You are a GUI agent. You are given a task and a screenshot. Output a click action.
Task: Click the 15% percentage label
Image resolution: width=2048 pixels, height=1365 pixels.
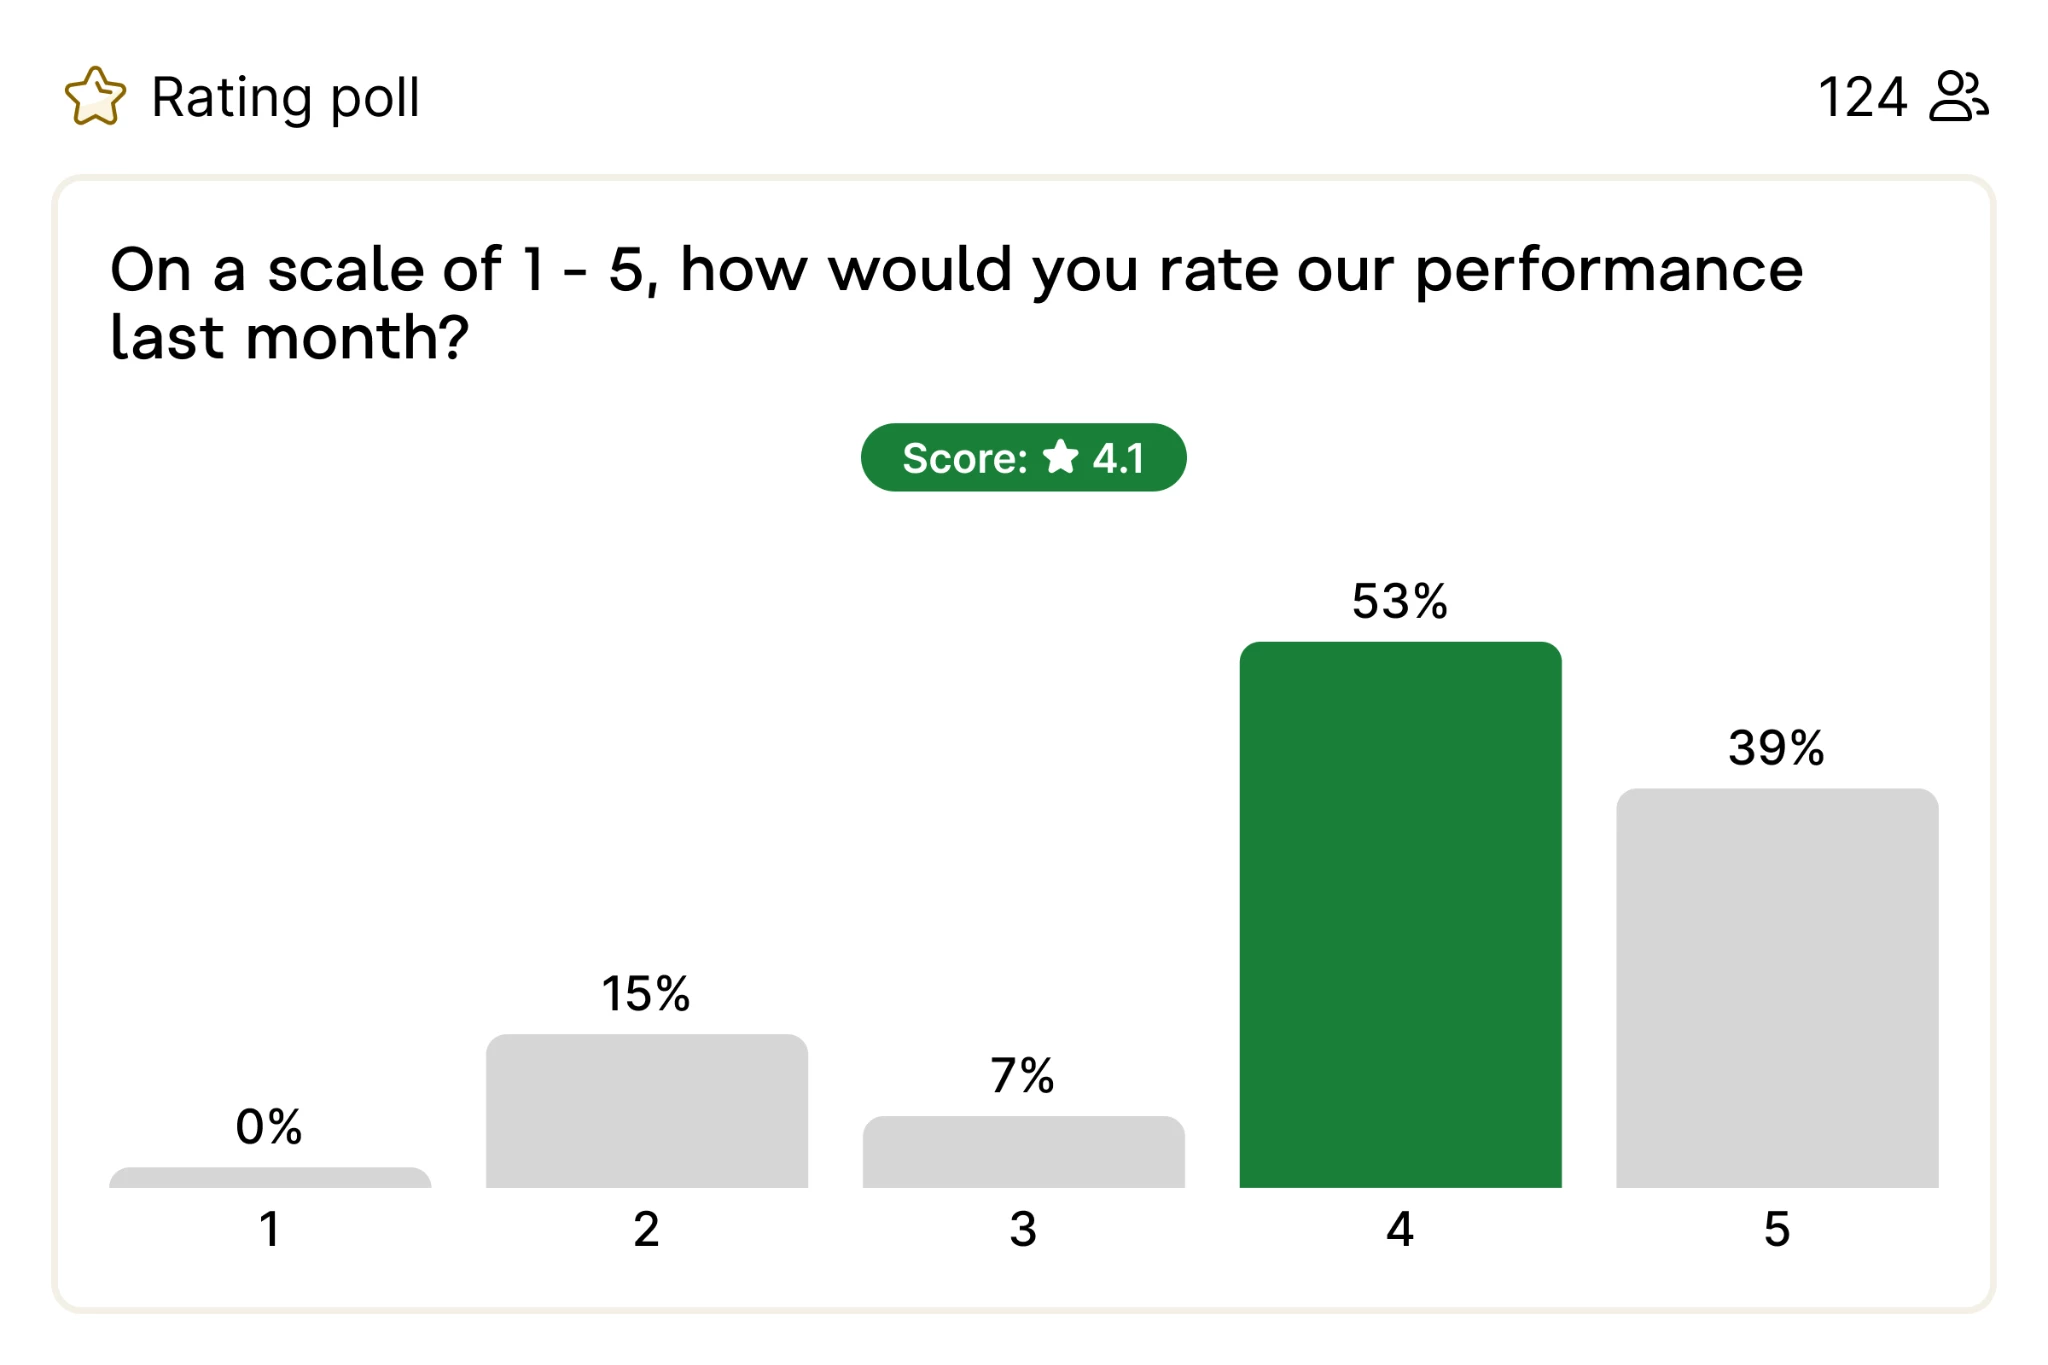tap(646, 994)
